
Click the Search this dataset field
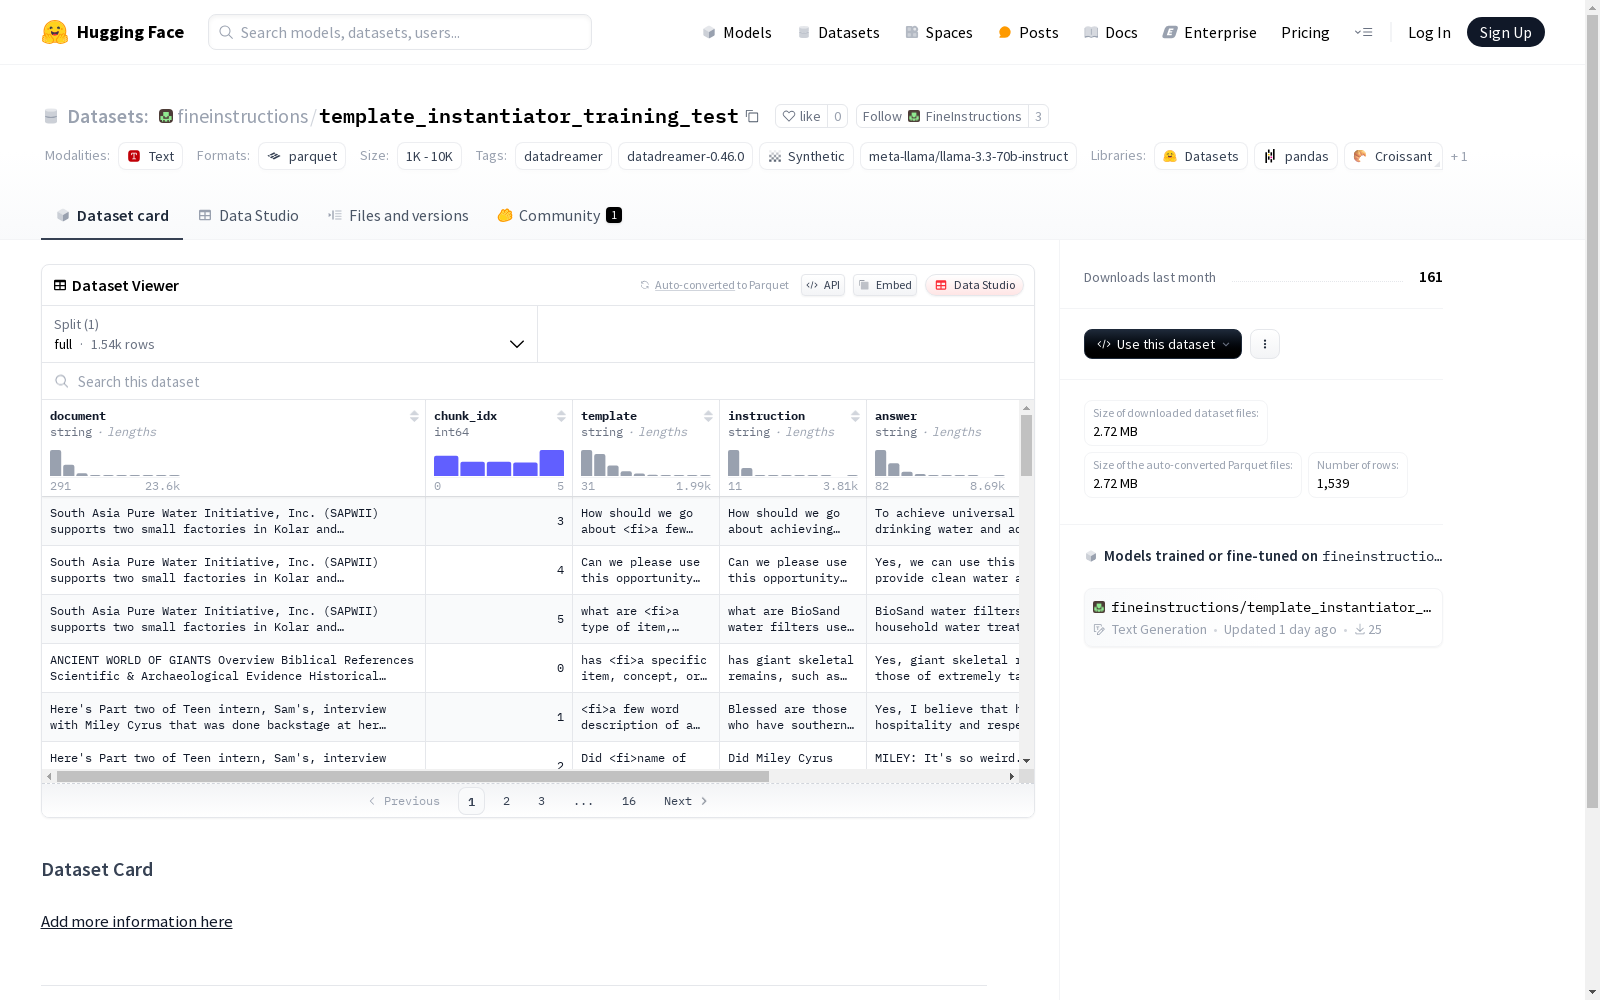538,381
